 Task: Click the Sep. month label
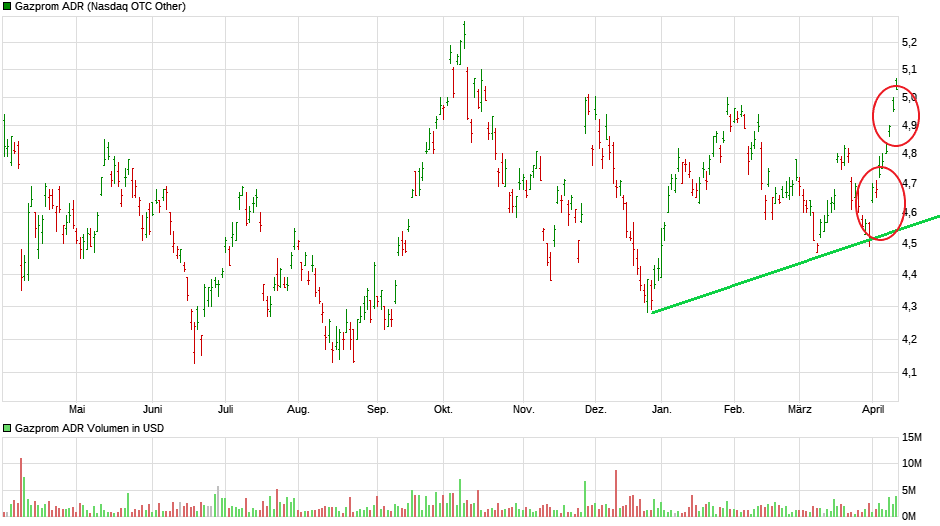378,410
